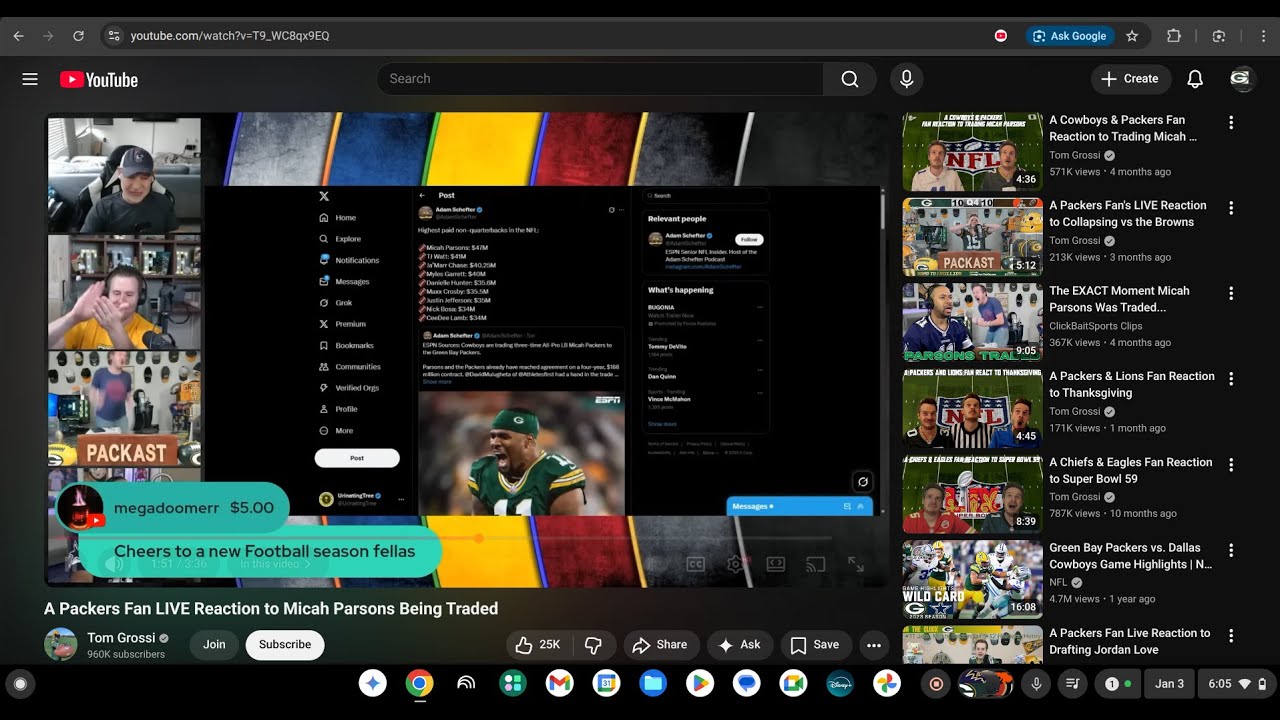This screenshot has width=1280, height=720.
Task: Switch player to theater mode
Action: click(x=775, y=564)
